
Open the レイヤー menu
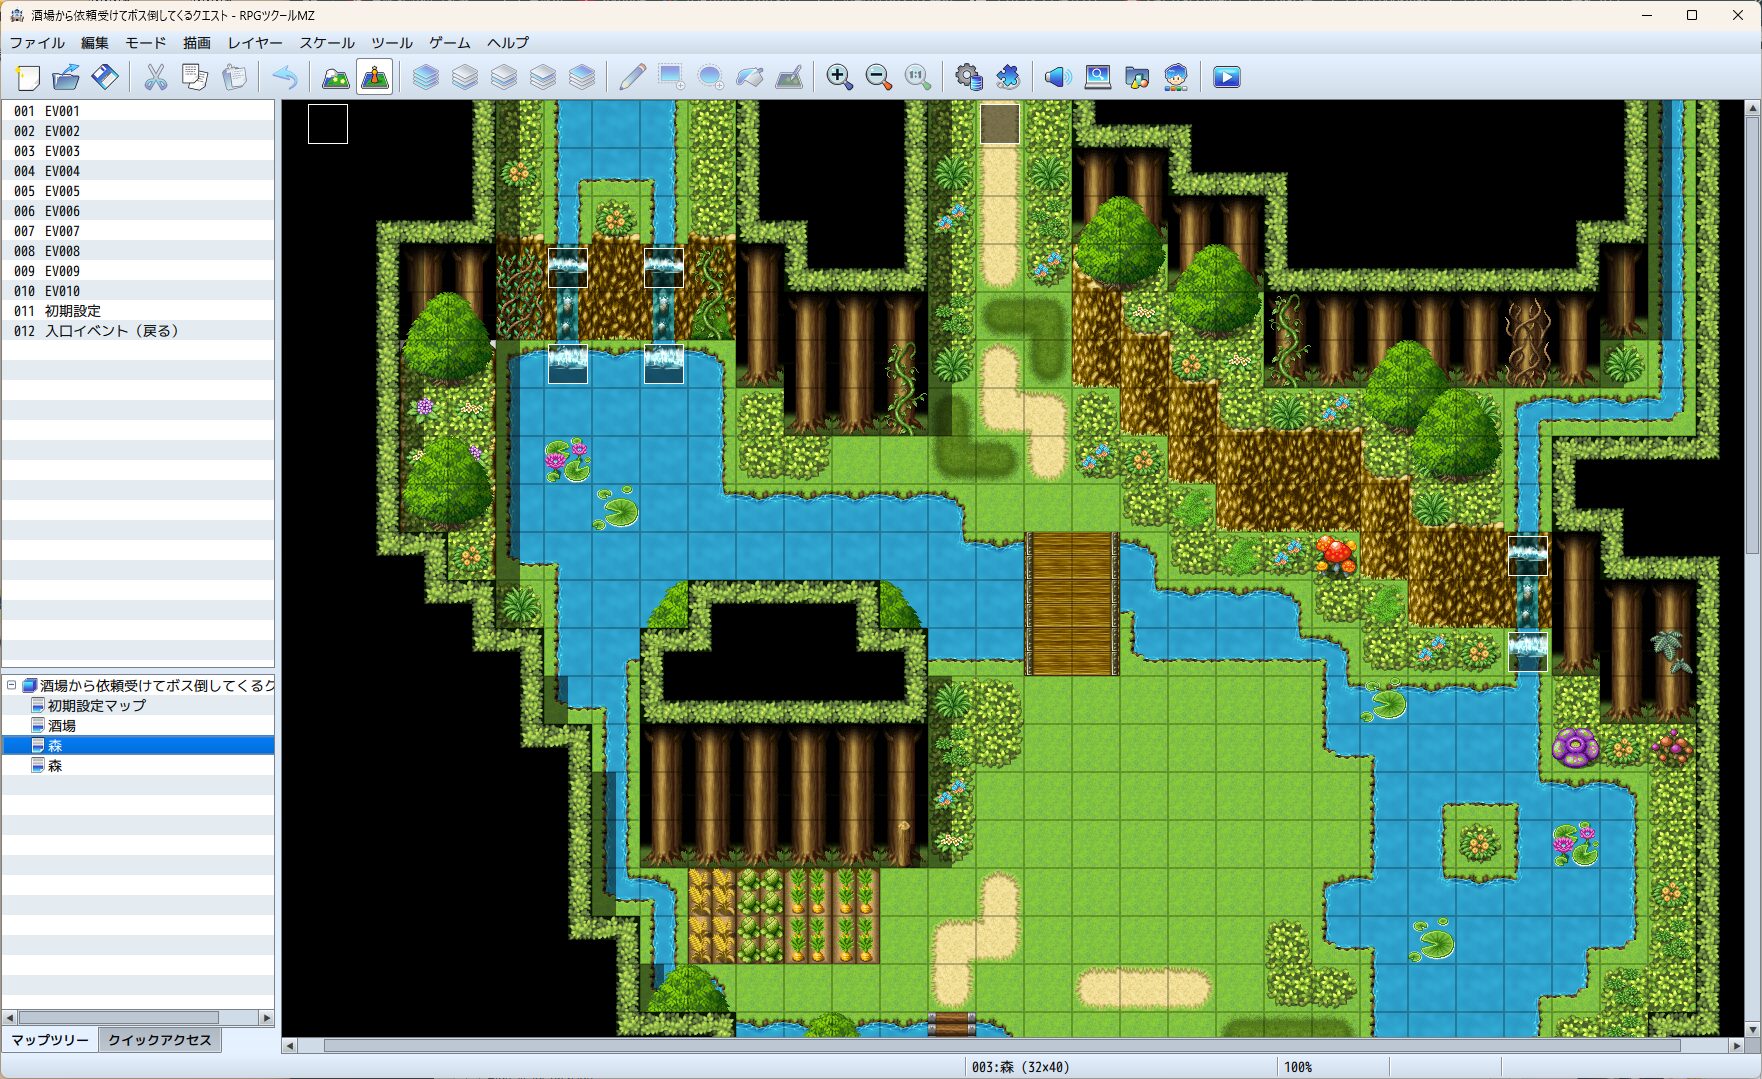coord(255,43)
